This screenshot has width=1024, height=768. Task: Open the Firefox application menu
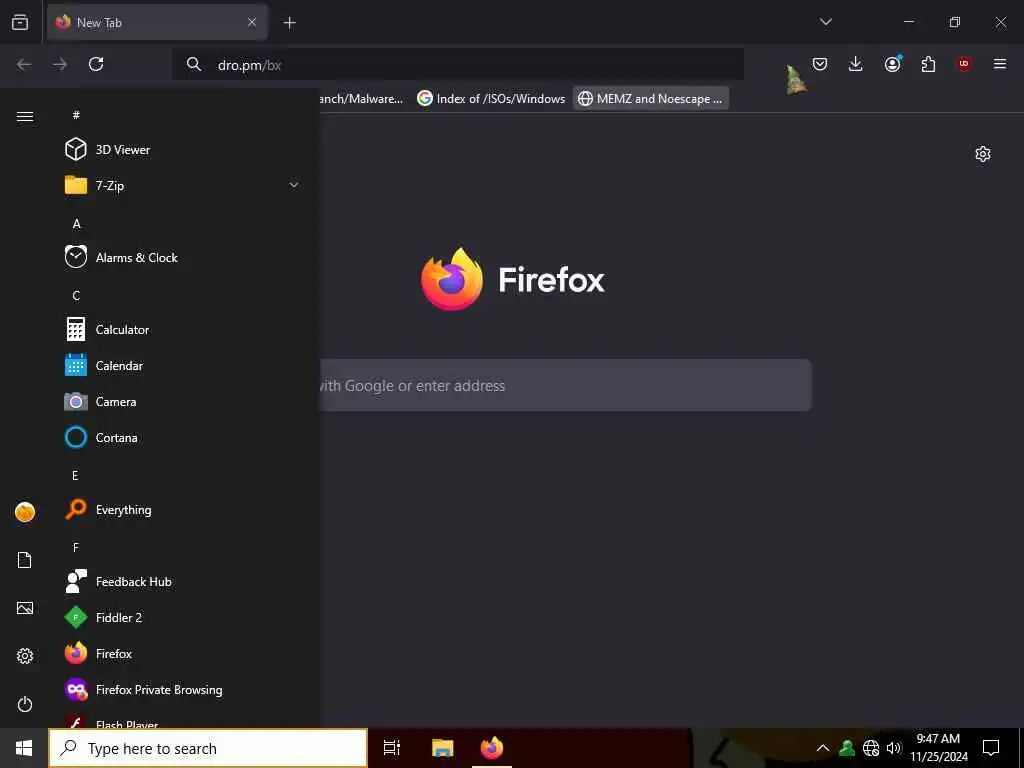(1000, 64)
